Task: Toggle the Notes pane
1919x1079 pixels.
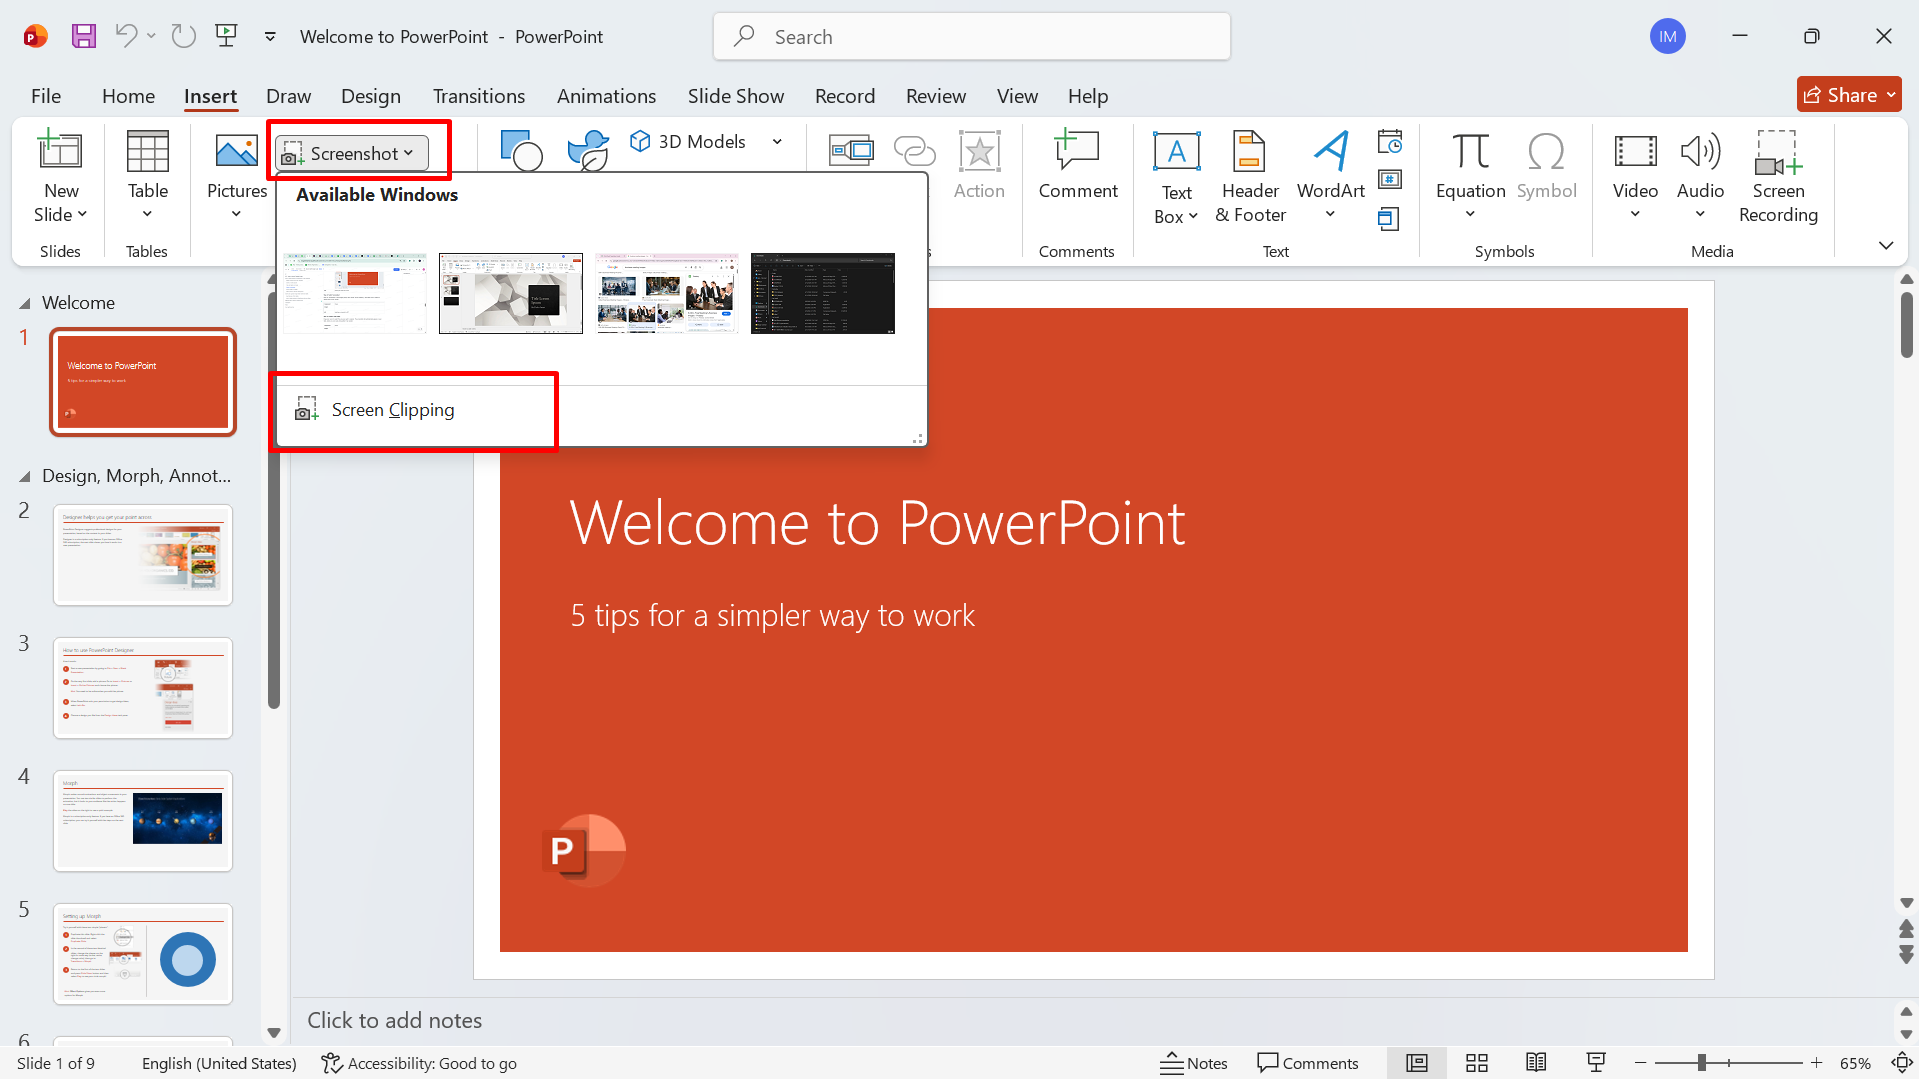Action: tap(1193, 1063)
